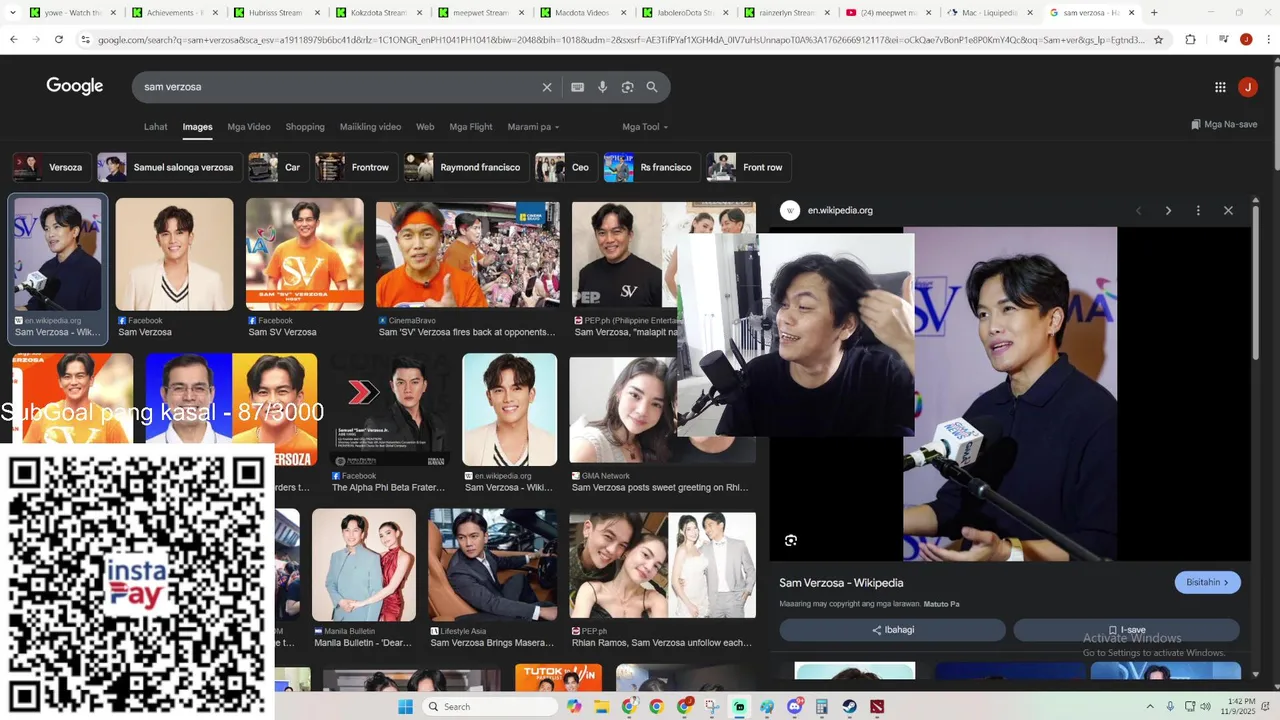Click the Chrome address bar URL
1280x720 pixels.
[620, 40]
